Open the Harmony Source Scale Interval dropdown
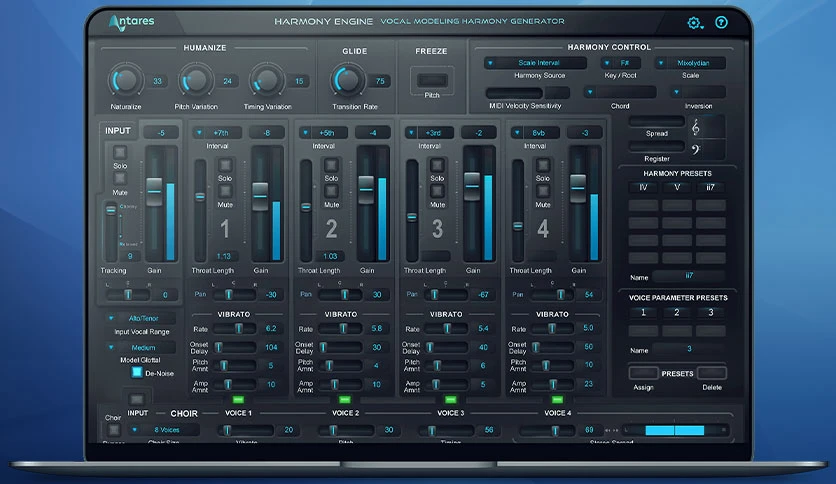Screen dimensions: 836x484 coord(535,63)
